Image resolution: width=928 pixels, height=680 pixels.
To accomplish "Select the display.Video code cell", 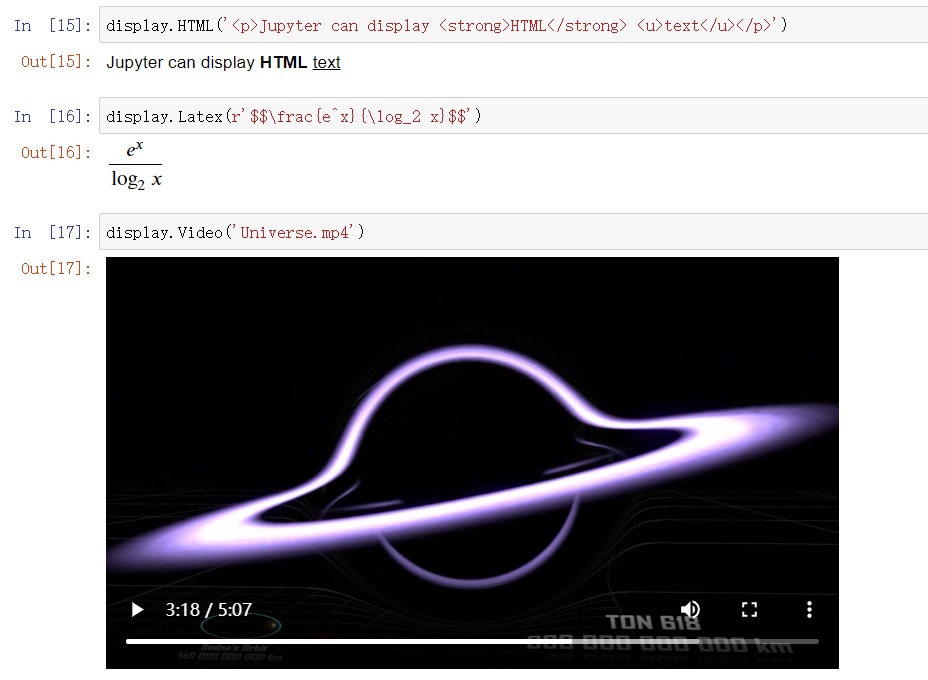I will pyautogui.click(x=513, y=232).
